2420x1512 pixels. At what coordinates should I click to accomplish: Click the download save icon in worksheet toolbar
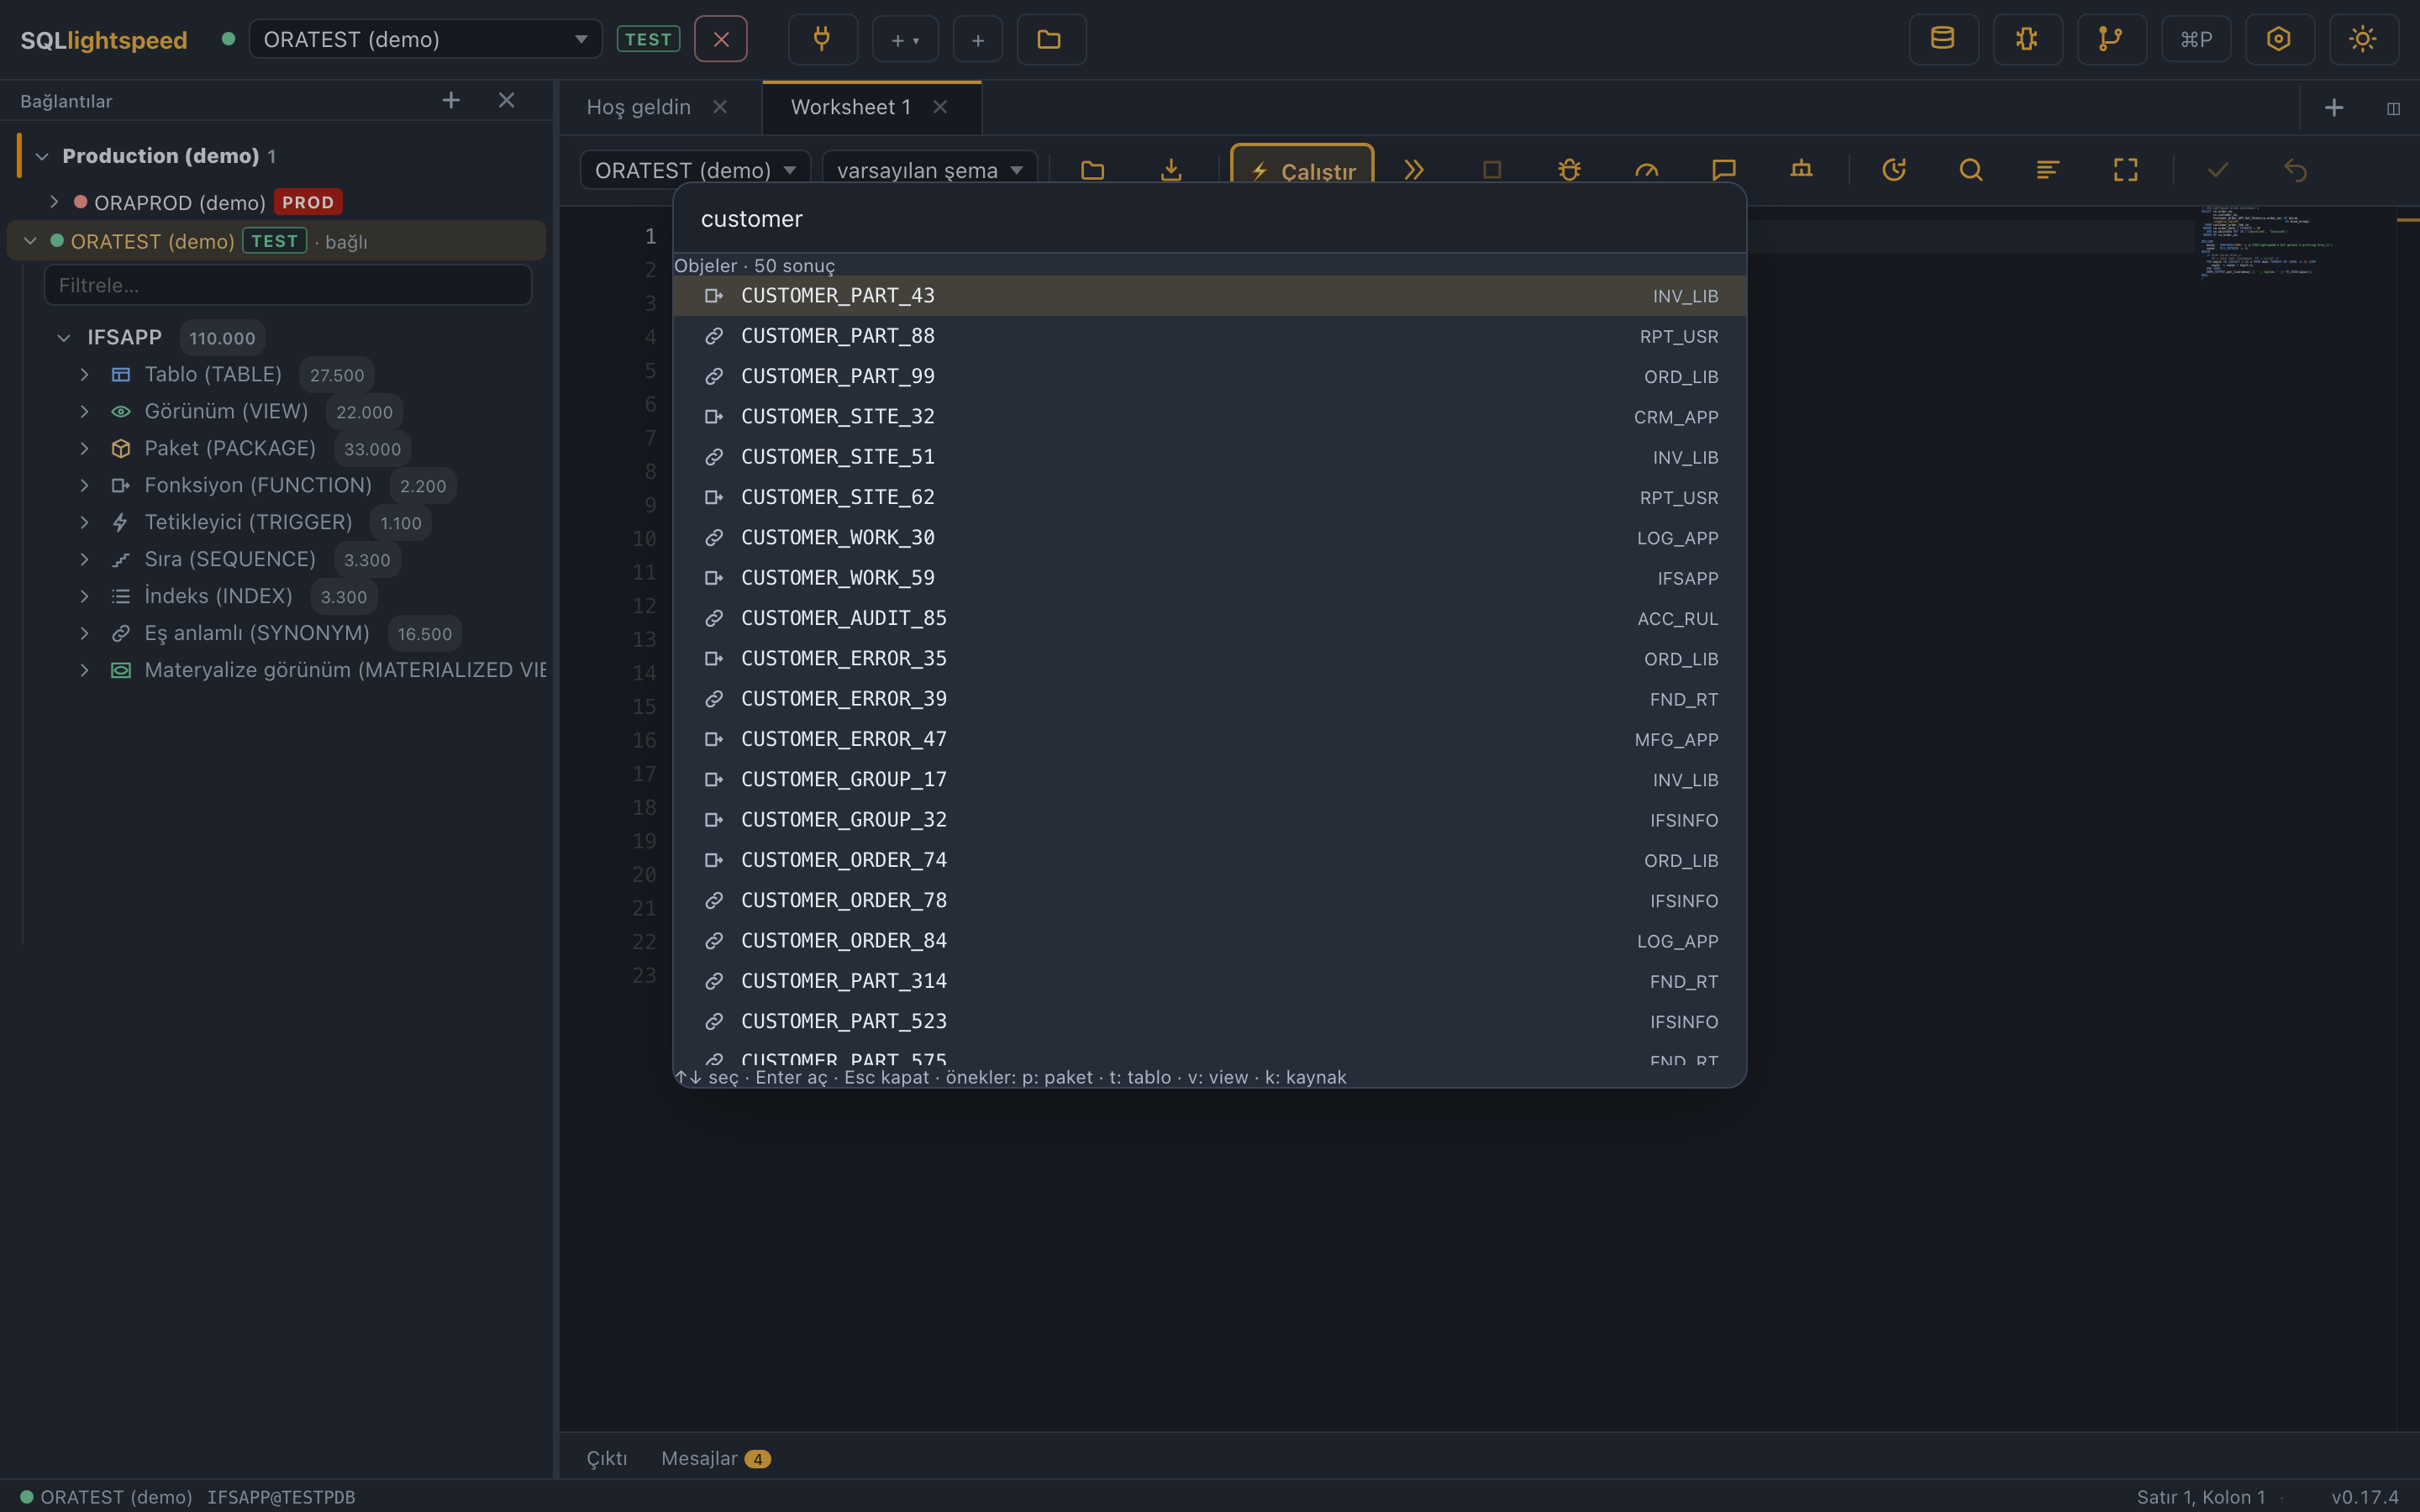click(1171, 170)
